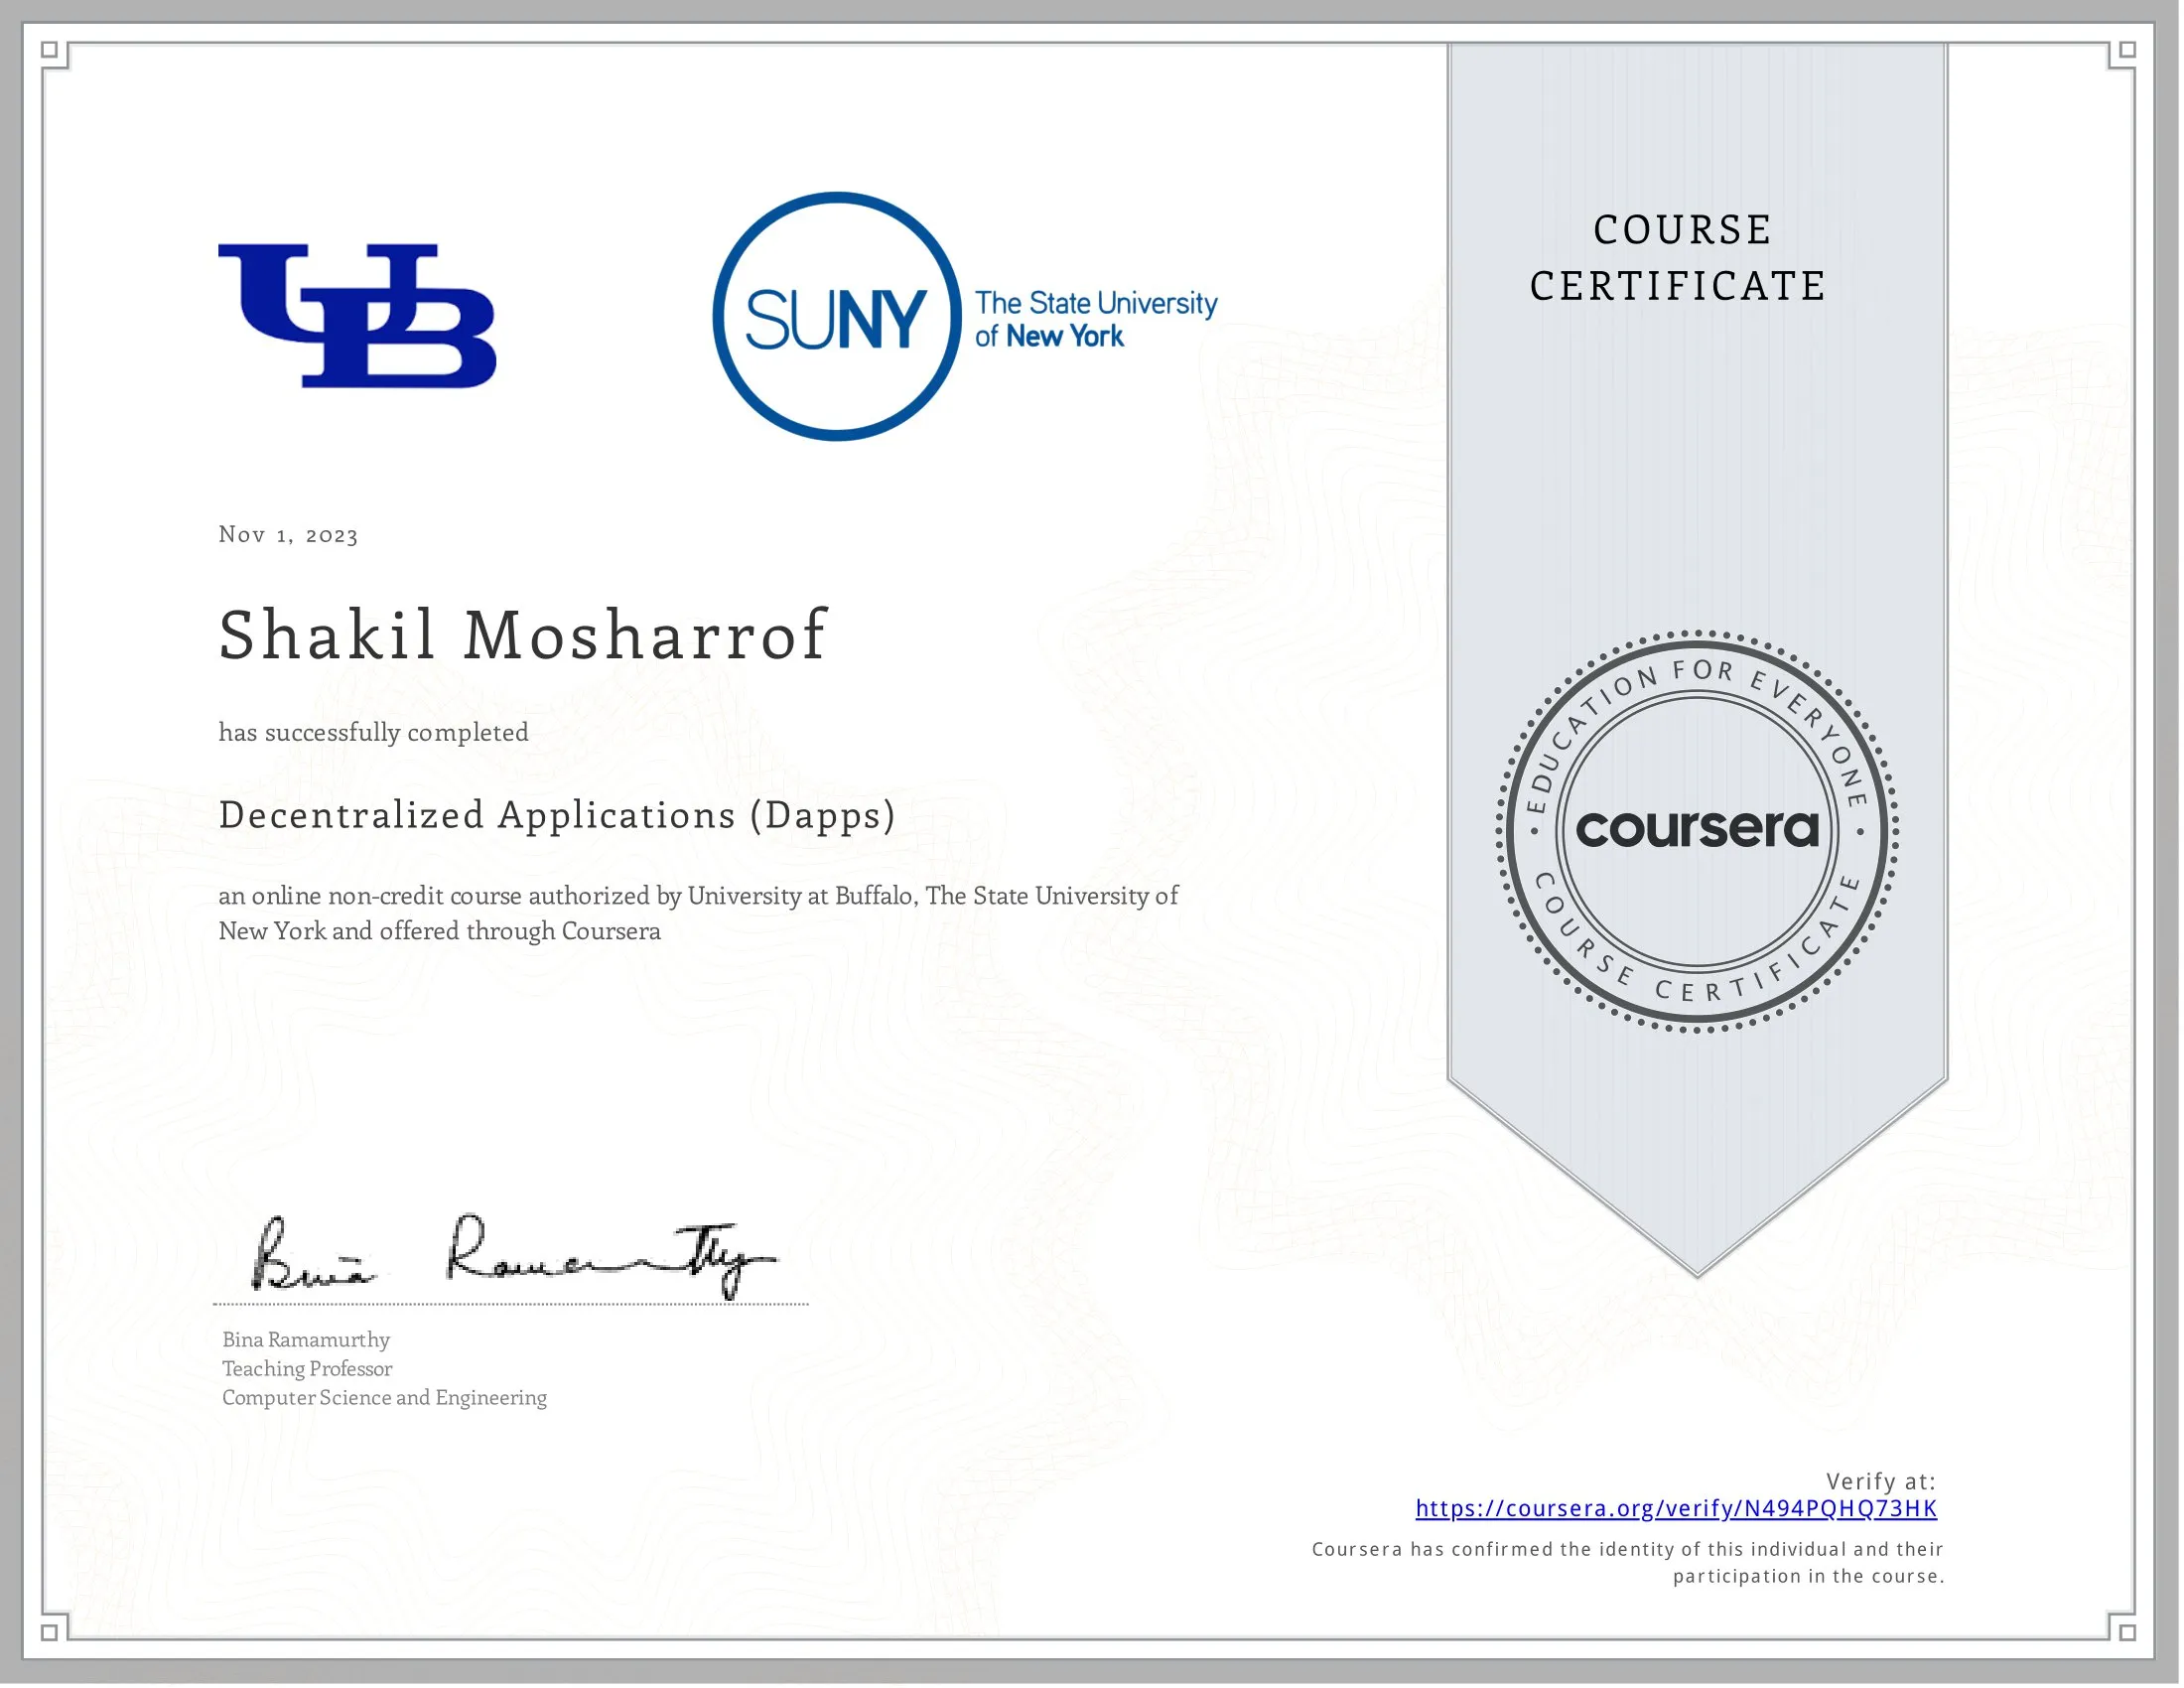Viewport: 2184px width, 1688px height.
Task: Select the decorative corner ornament top-left
Action: point(50,50)
